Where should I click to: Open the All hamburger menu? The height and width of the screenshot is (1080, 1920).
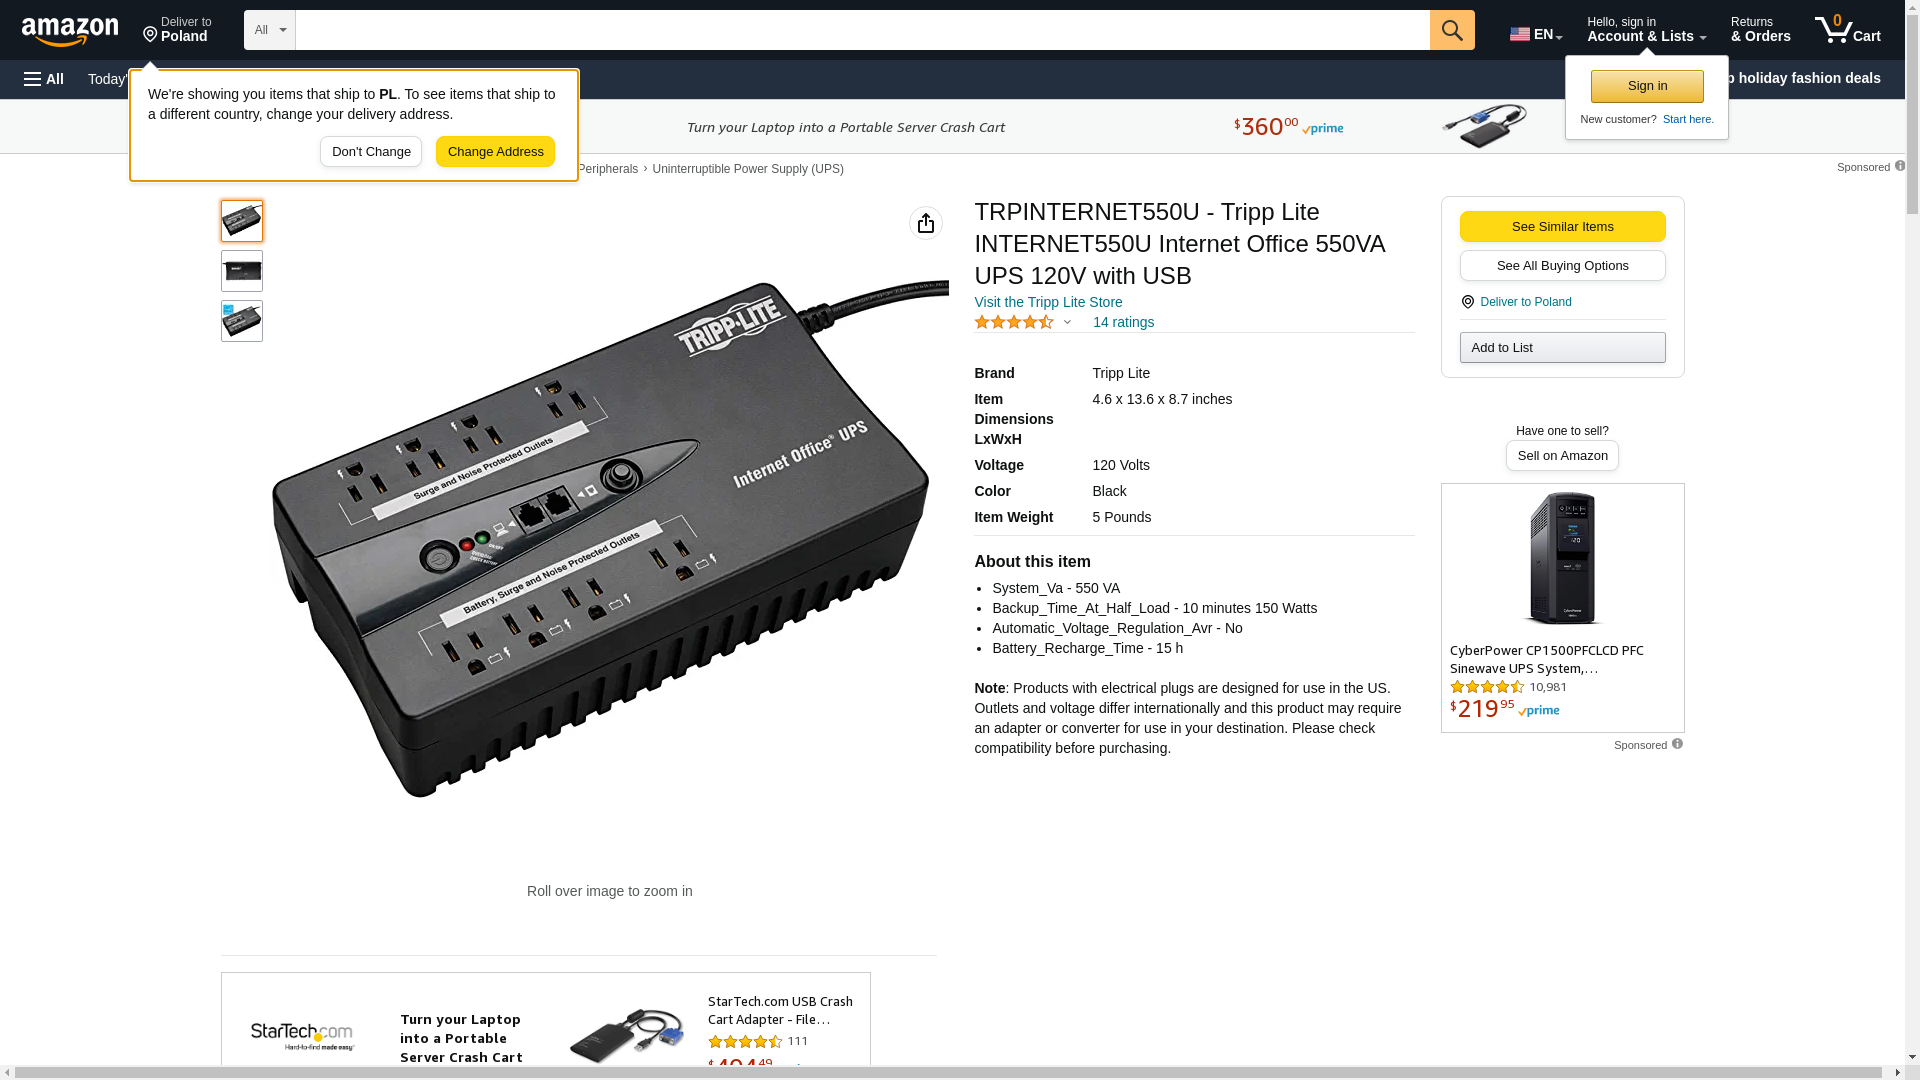44,79
